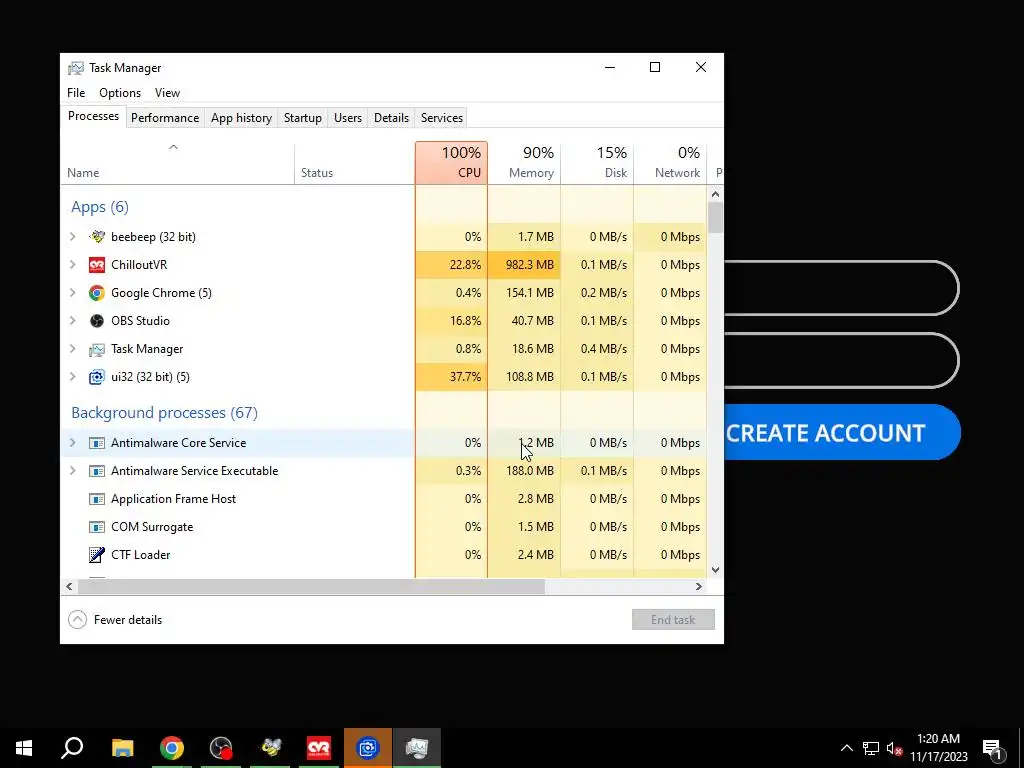Switch to the Performance tab
1024x768 pixels.
(x=165, y=118)
